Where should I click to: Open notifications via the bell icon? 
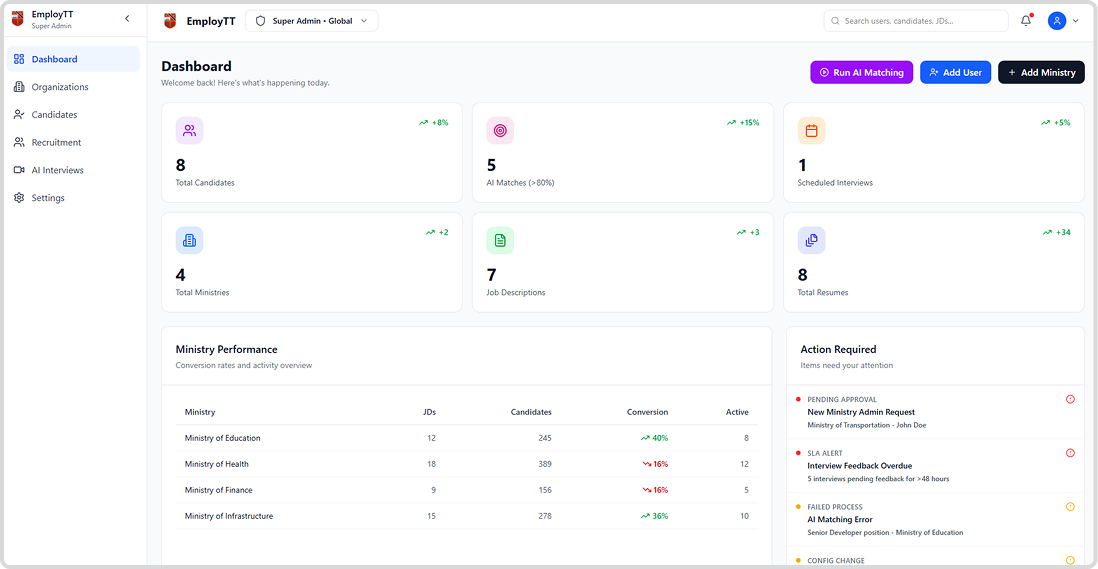tap(1026, 21)
